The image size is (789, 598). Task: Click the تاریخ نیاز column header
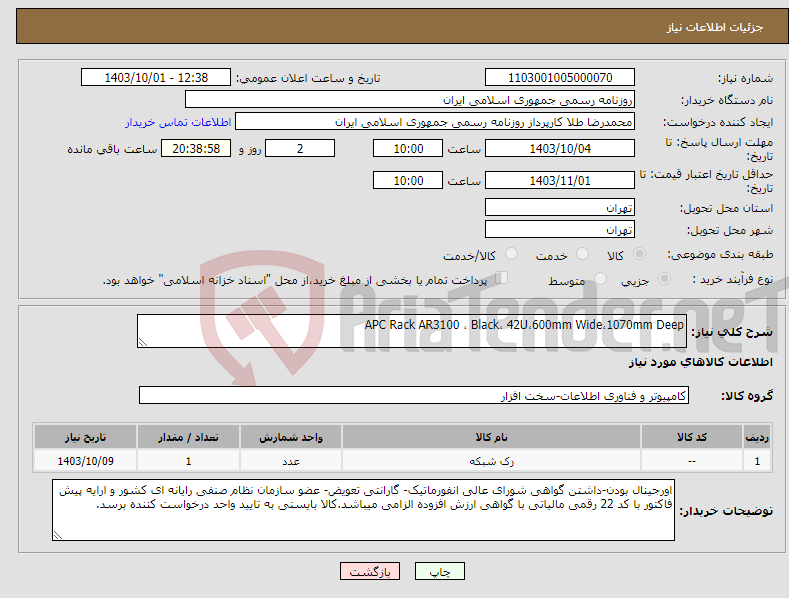click(86, 437)
